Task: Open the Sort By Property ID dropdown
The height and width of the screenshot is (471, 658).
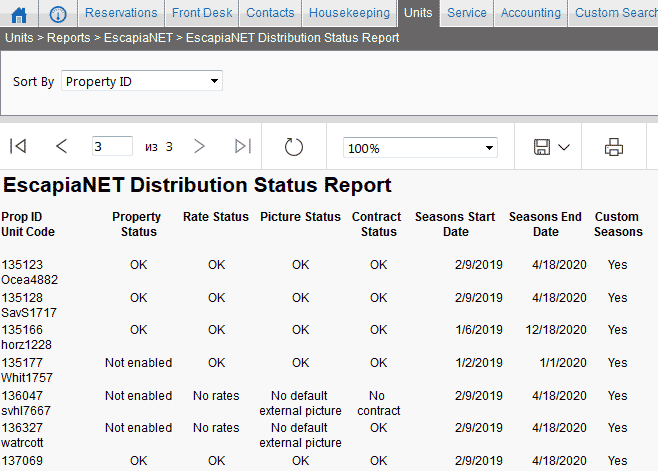Action: coord(142,81)
